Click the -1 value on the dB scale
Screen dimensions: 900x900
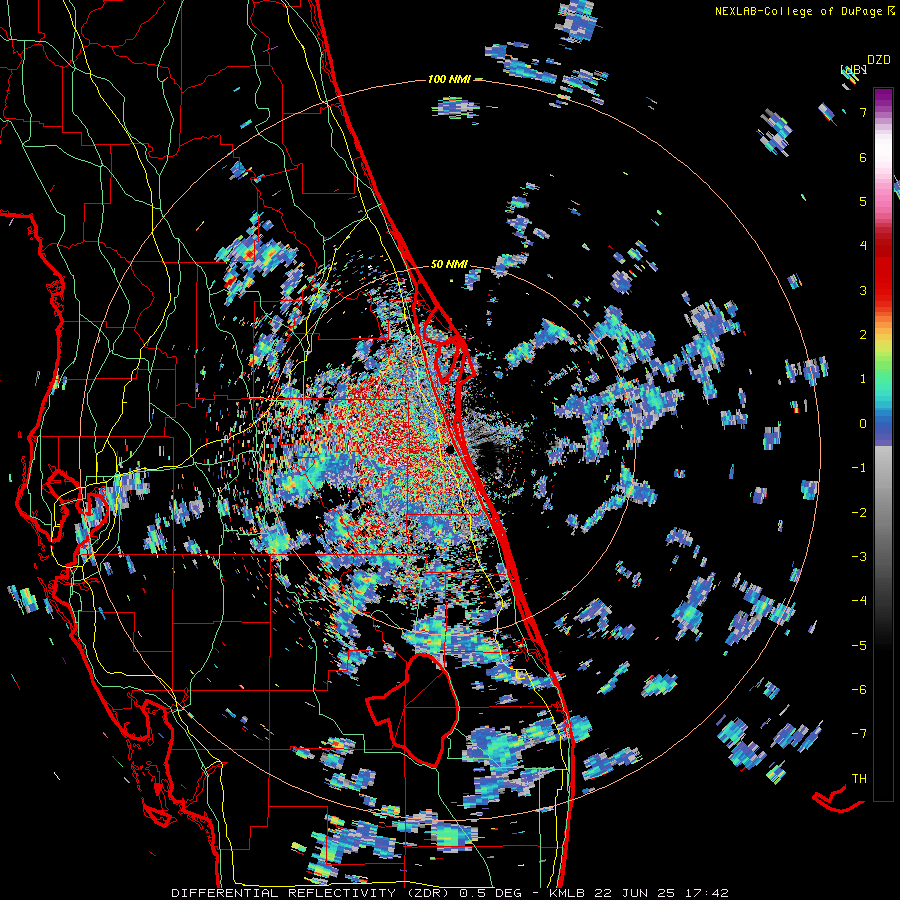(859, 468)
